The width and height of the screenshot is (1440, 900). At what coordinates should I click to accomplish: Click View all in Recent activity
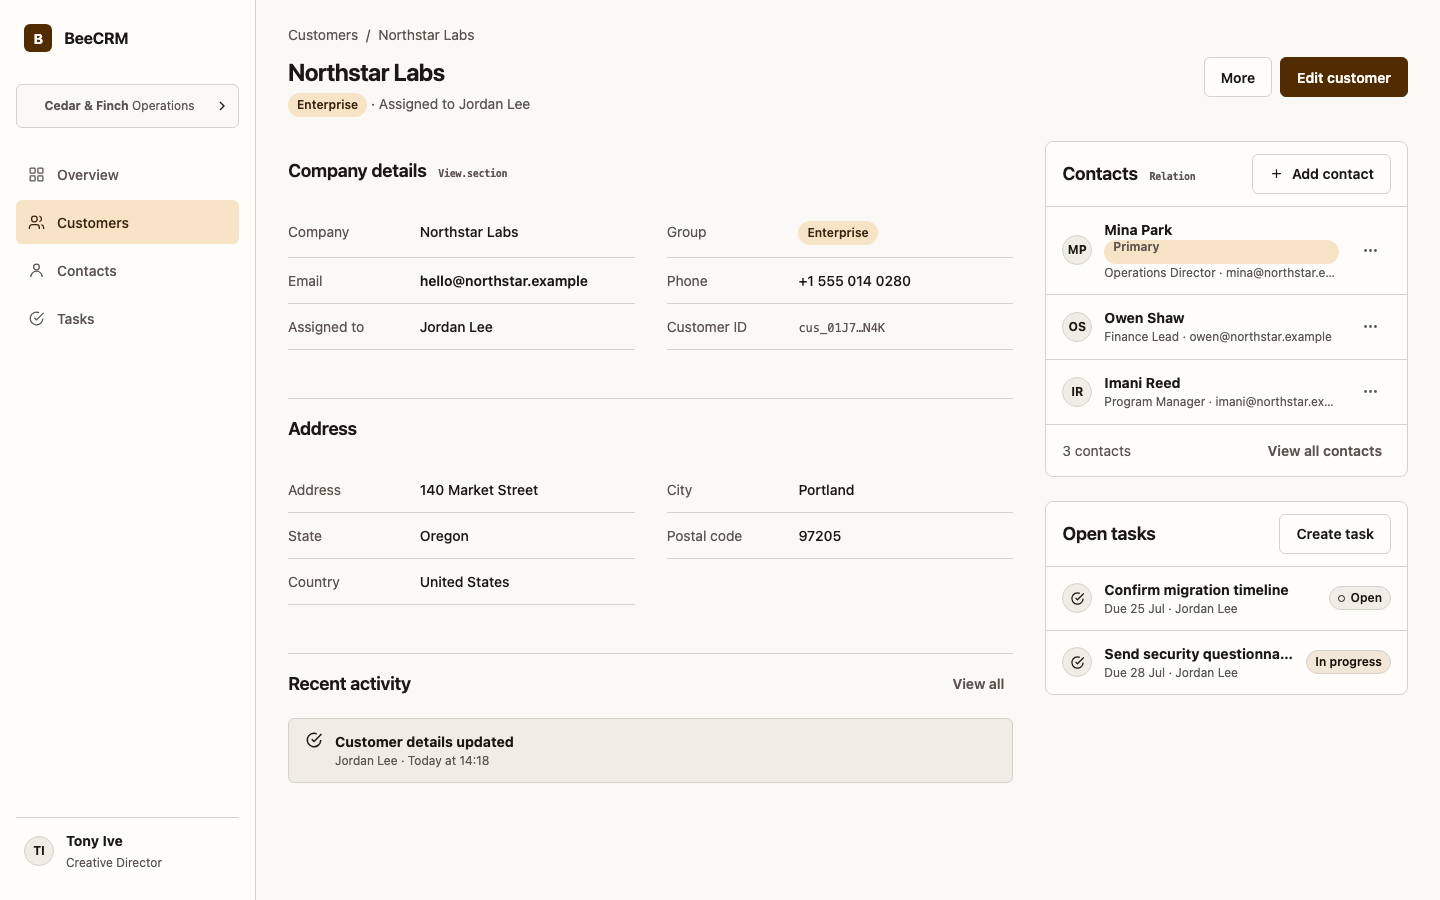978,684
